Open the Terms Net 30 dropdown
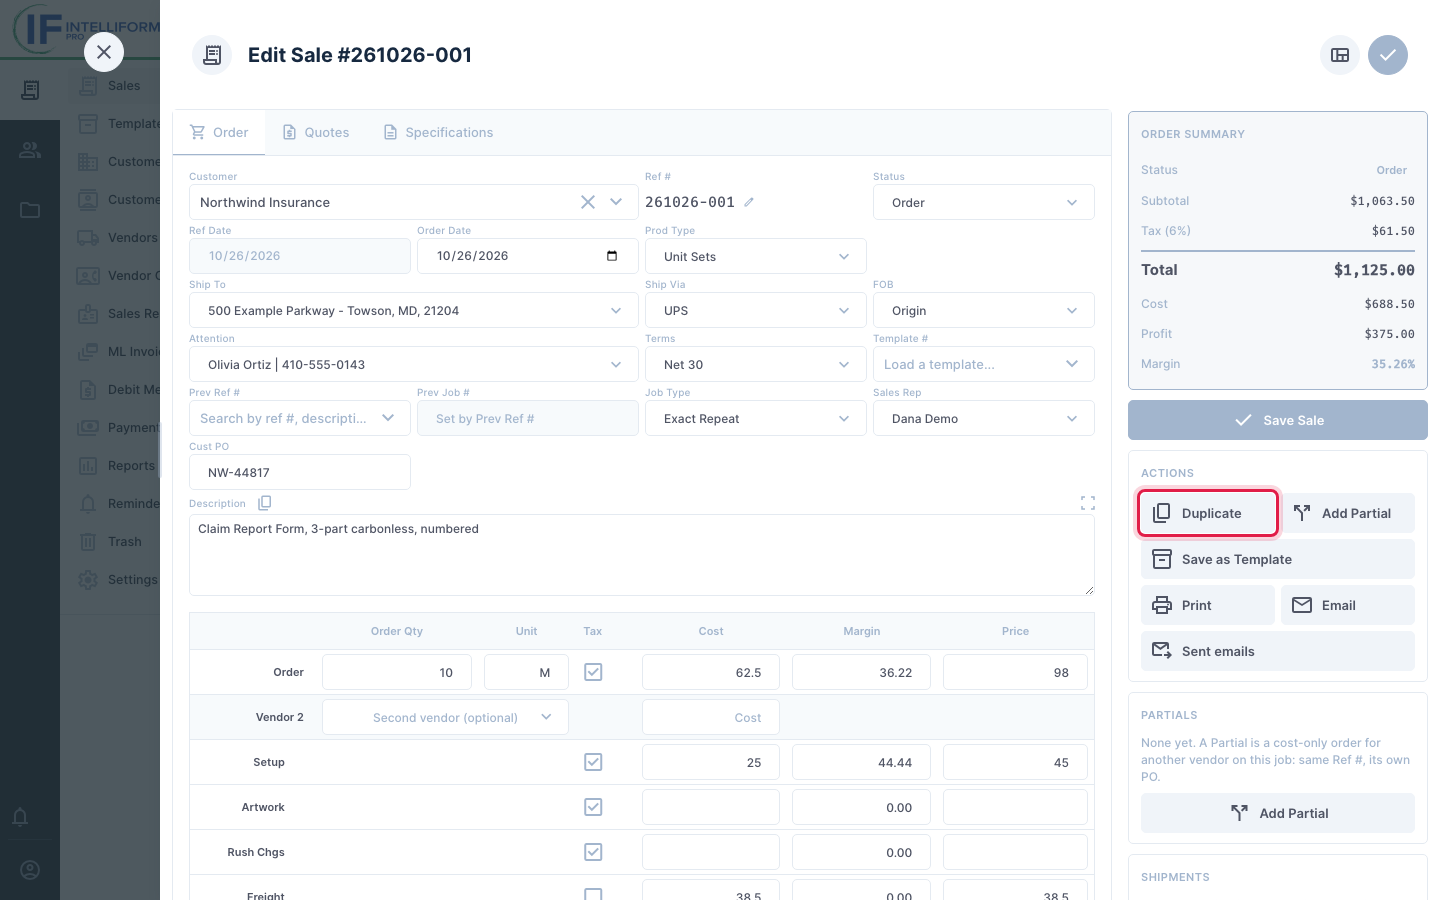 (x=756, y=364)
